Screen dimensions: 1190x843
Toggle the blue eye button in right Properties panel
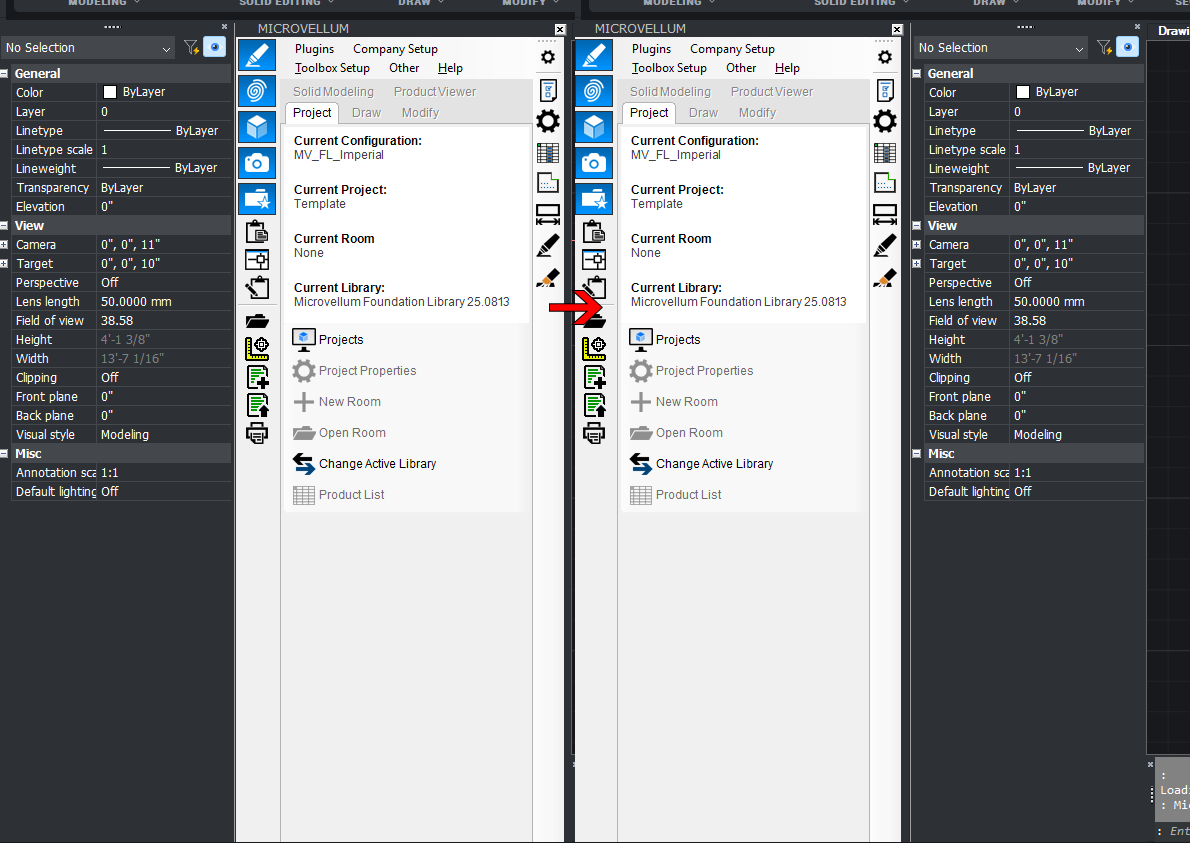tap(1128, 47)
